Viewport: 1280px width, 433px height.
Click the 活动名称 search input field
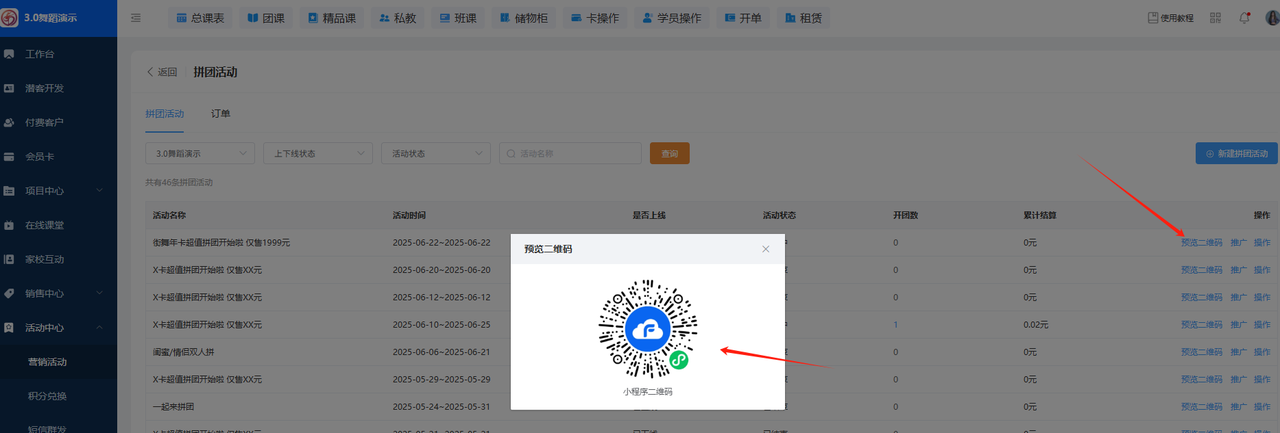click(575, 154)
